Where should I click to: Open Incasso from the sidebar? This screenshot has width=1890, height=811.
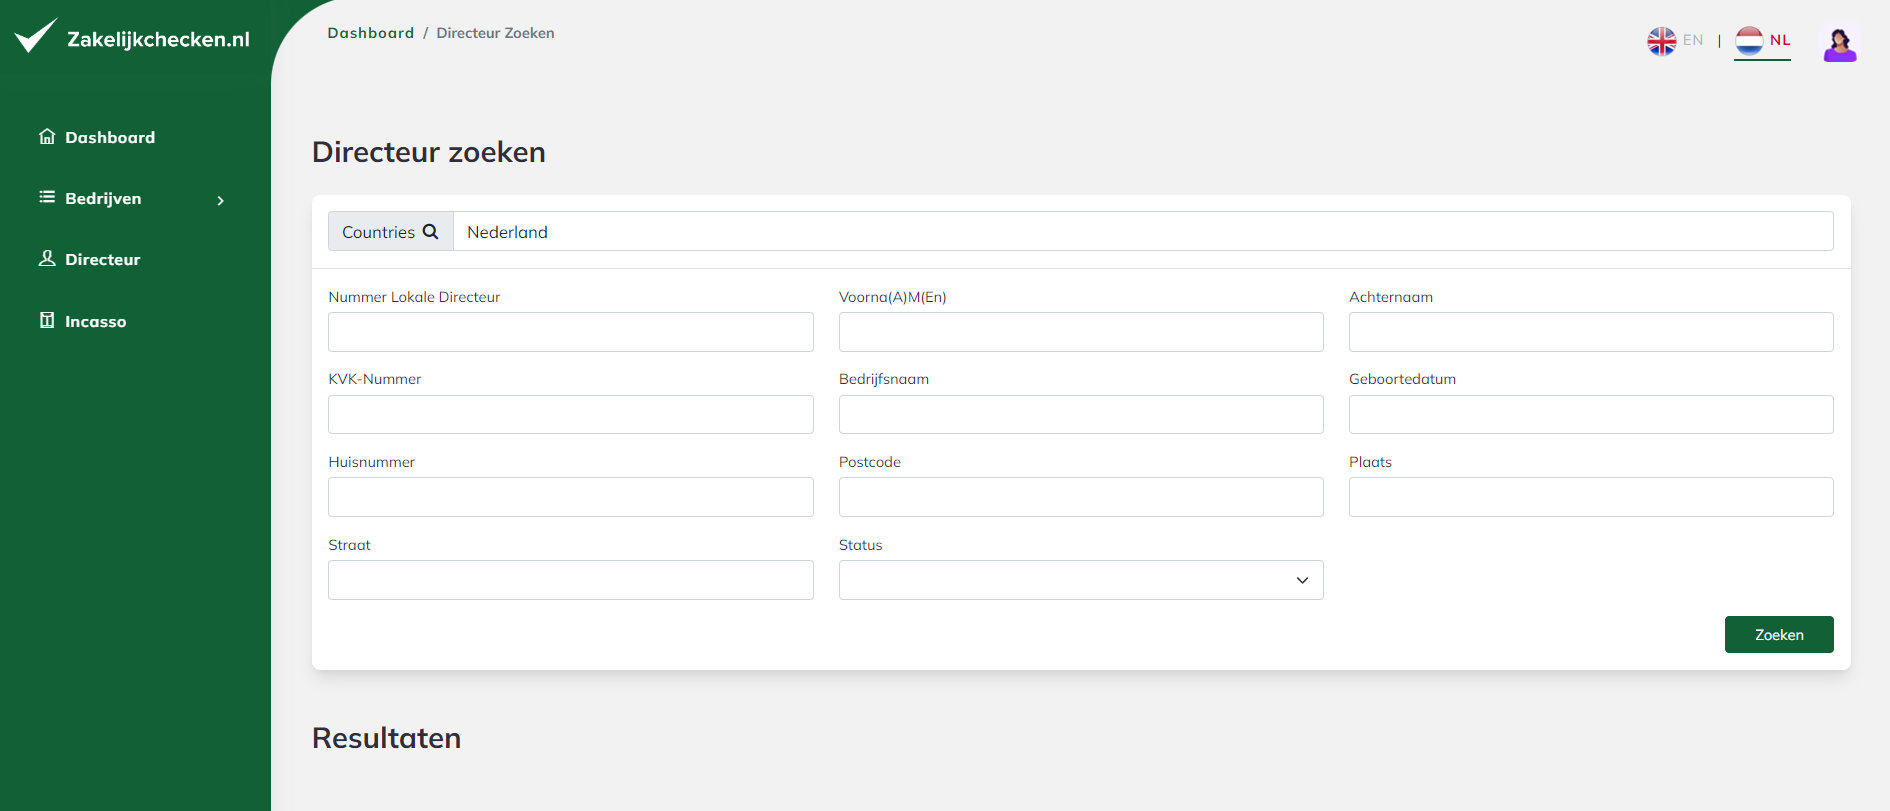click(96, 321)
